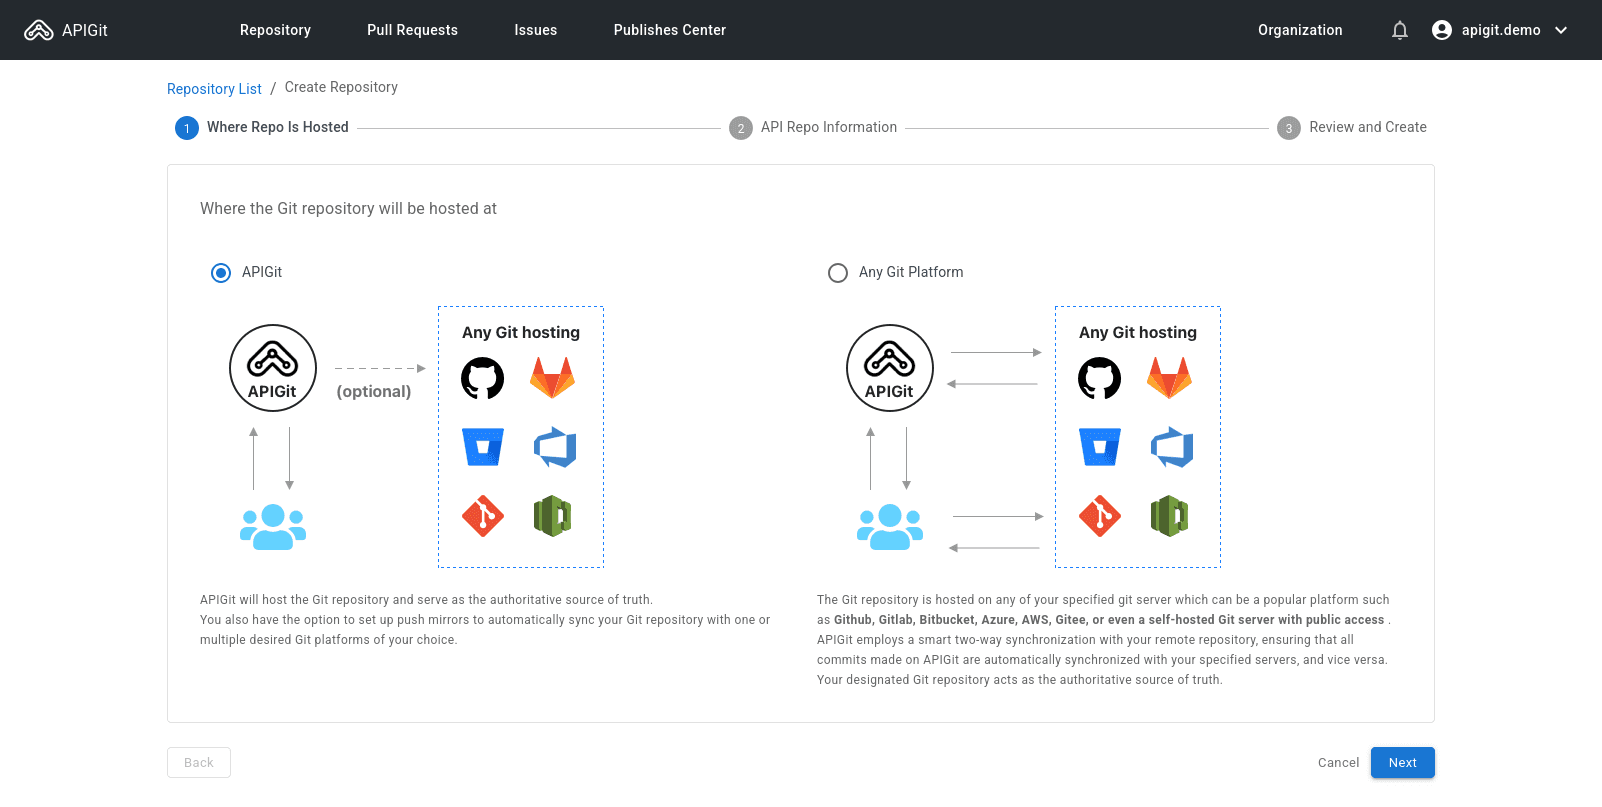Click 'Any Git hosting' title in left diagram
The image size is (1602, 807).
[x=521, y=332]
